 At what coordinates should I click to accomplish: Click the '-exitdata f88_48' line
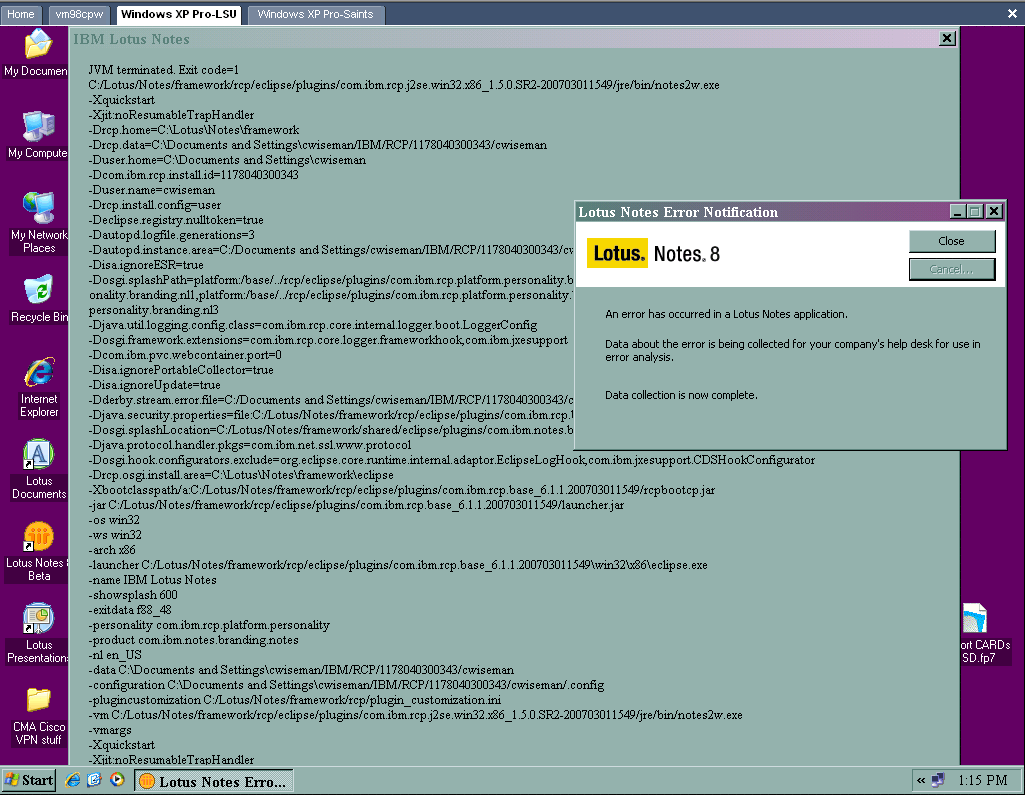click(x=131, y=610)
